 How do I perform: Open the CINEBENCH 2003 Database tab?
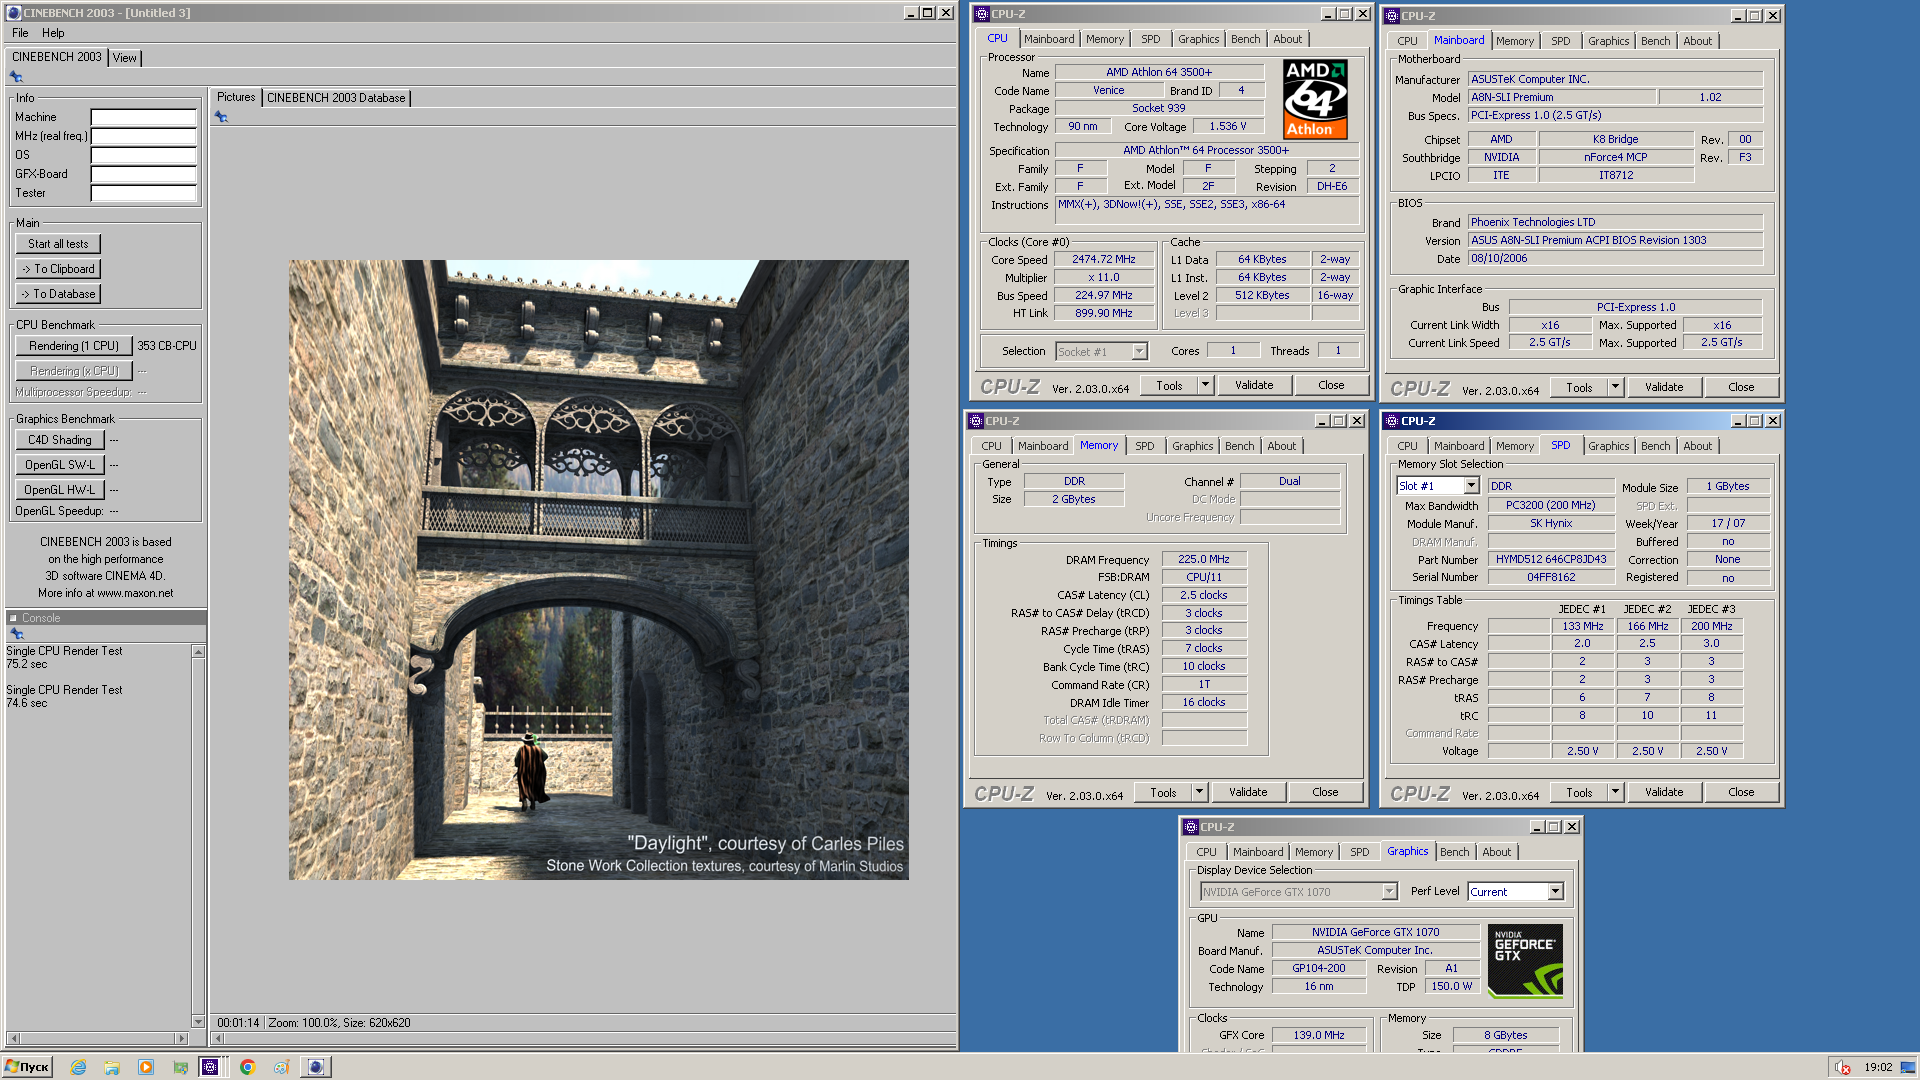click(336, 98)
